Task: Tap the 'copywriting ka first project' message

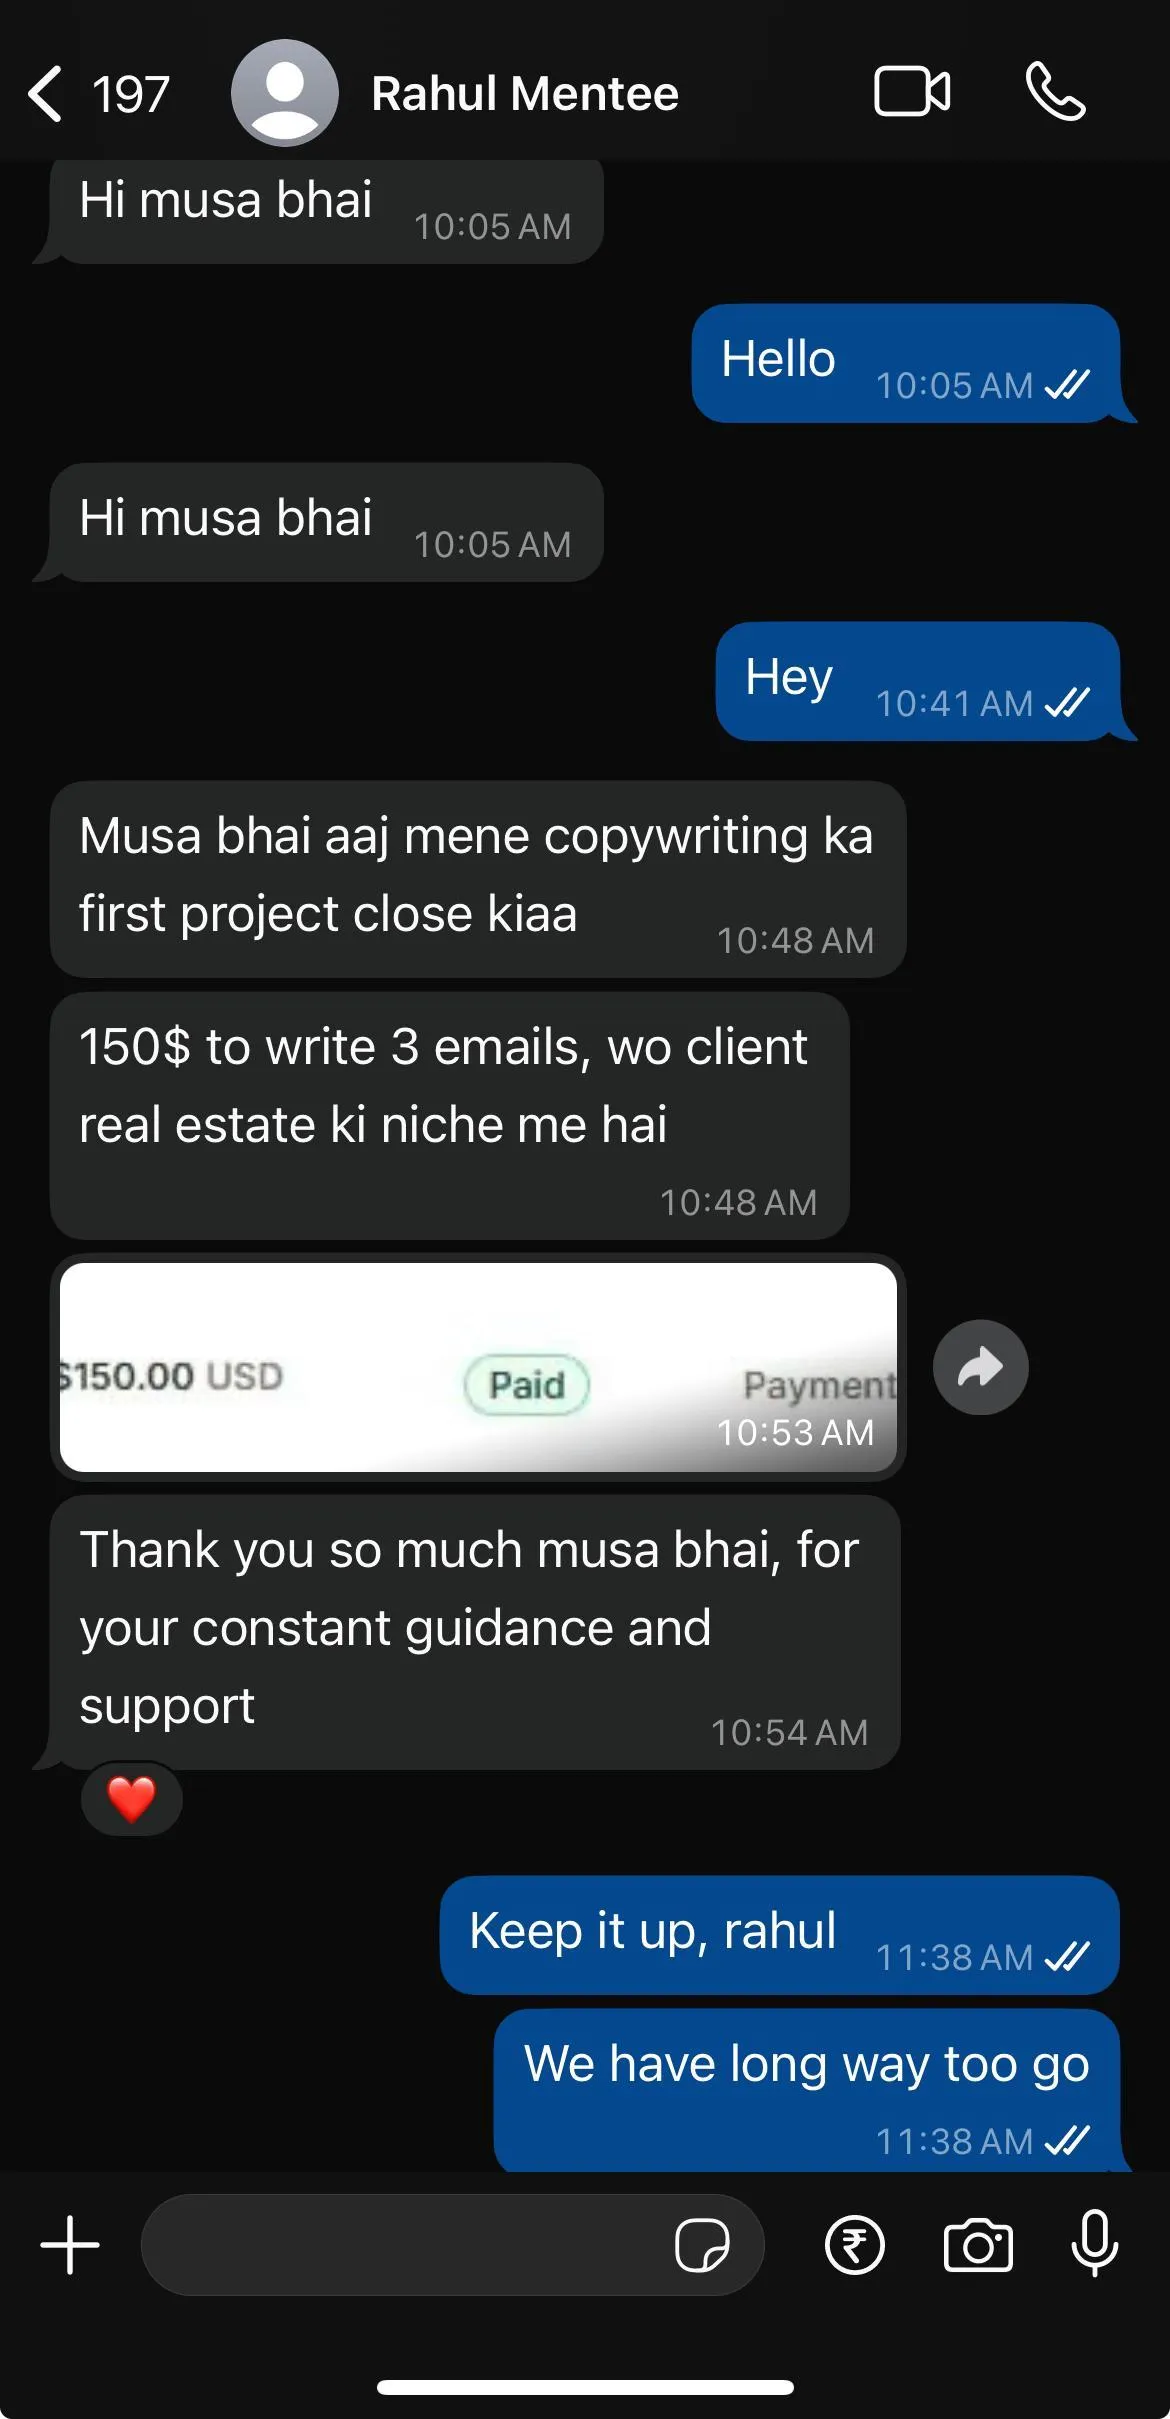Action: click(478, 879)
